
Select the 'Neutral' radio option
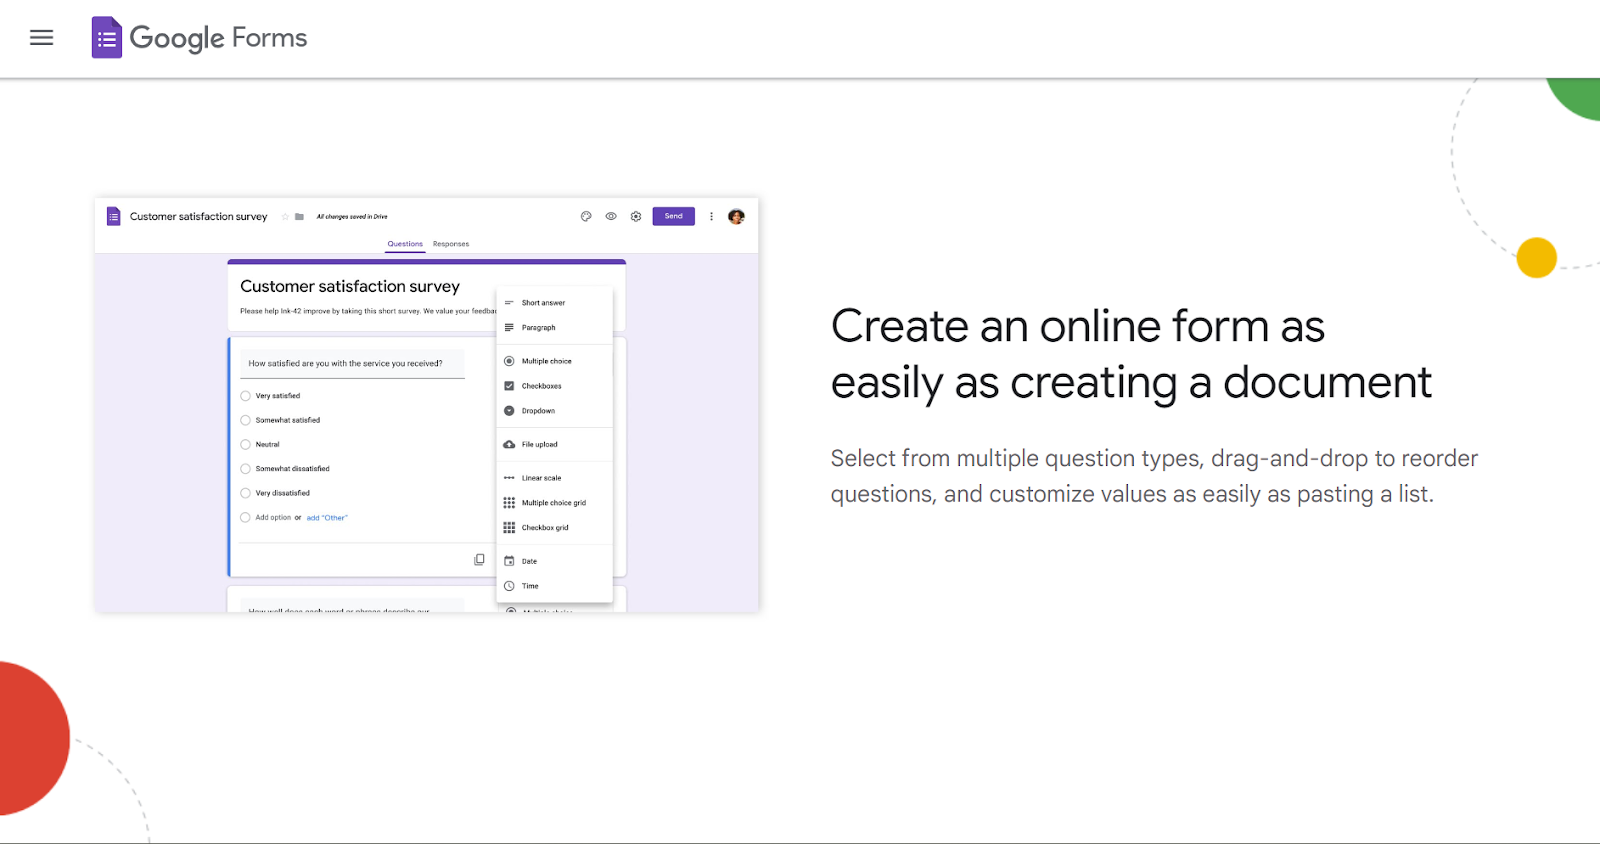[x=246, y=445]
